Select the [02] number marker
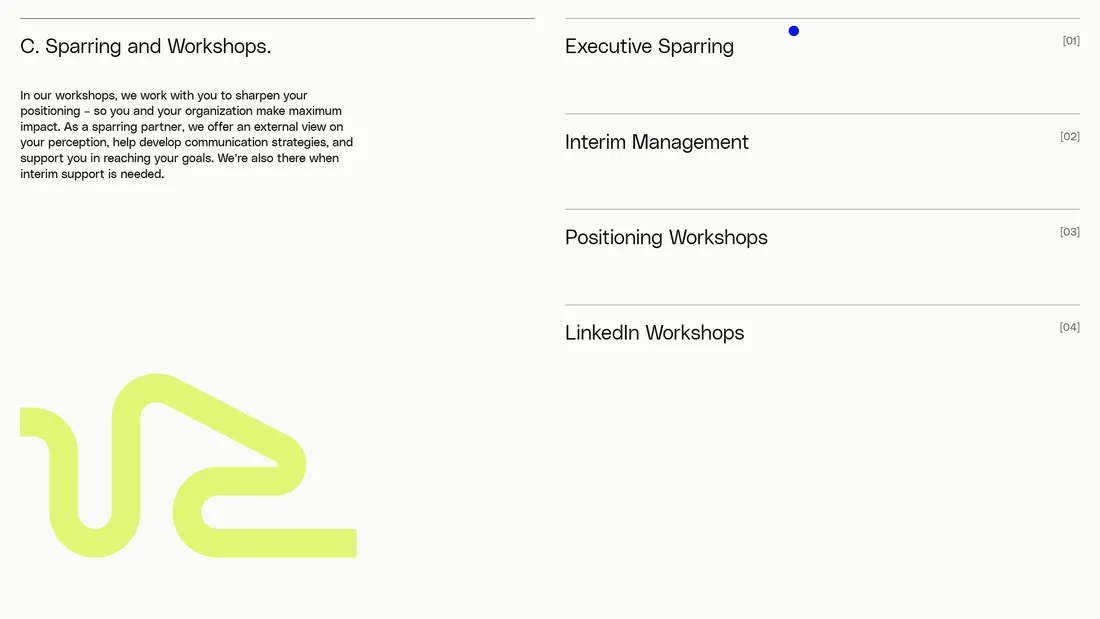1100x619 pixels. (1070, 137)
